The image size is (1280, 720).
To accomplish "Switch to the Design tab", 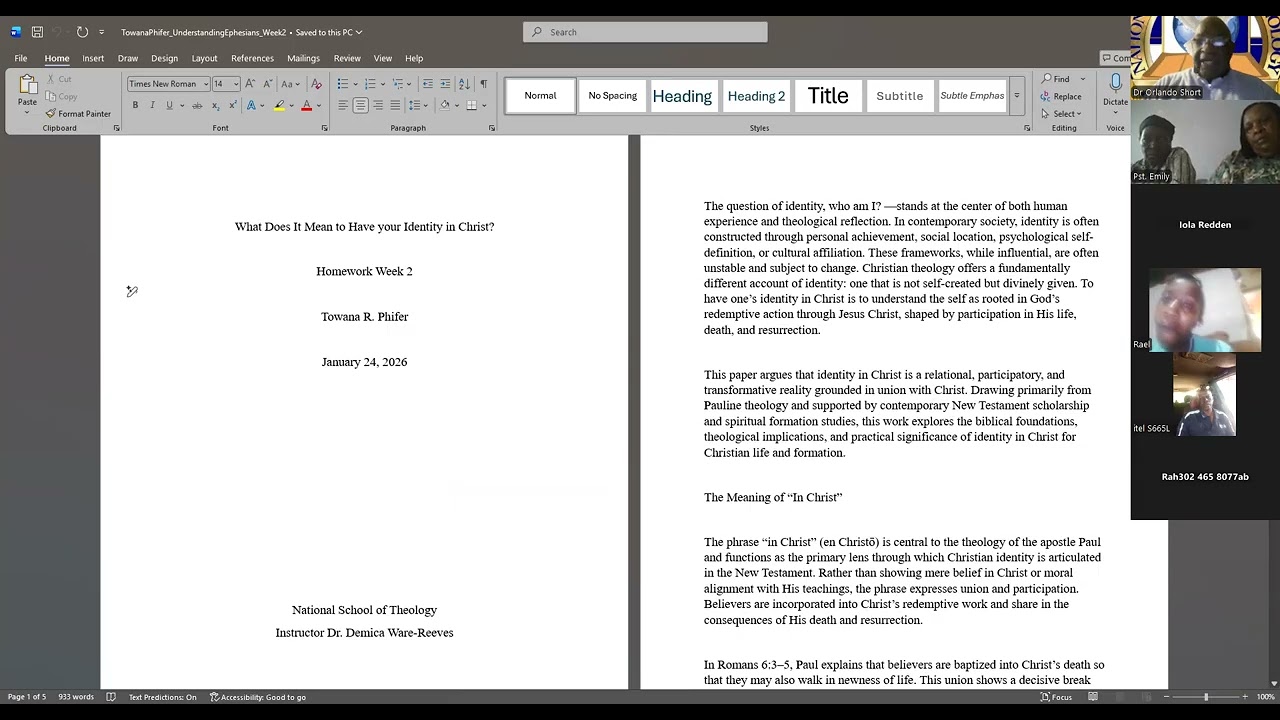I will (x=164, y=58).
